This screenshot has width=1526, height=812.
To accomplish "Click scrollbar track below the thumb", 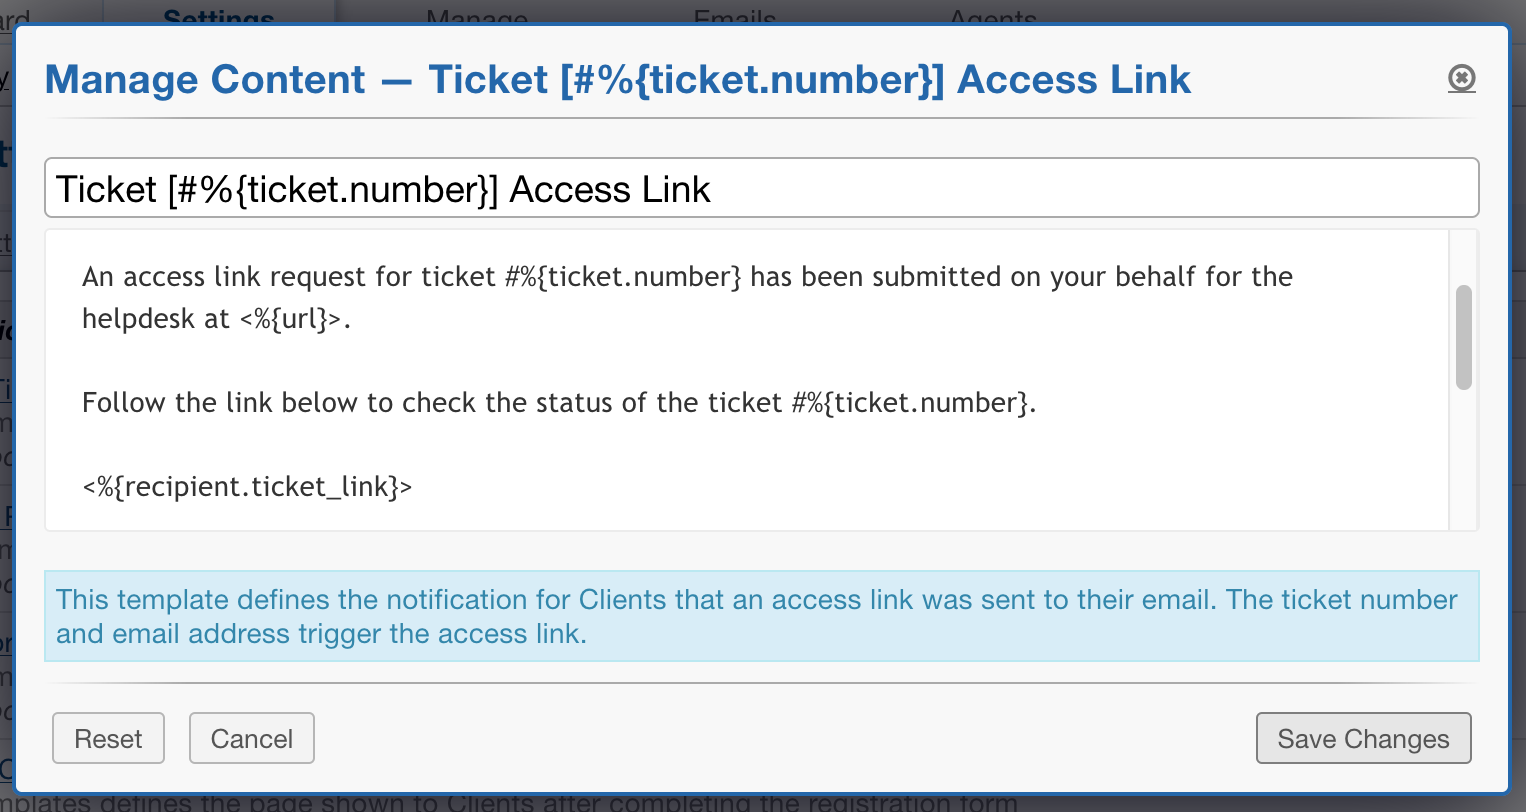I will (1463, 460).
